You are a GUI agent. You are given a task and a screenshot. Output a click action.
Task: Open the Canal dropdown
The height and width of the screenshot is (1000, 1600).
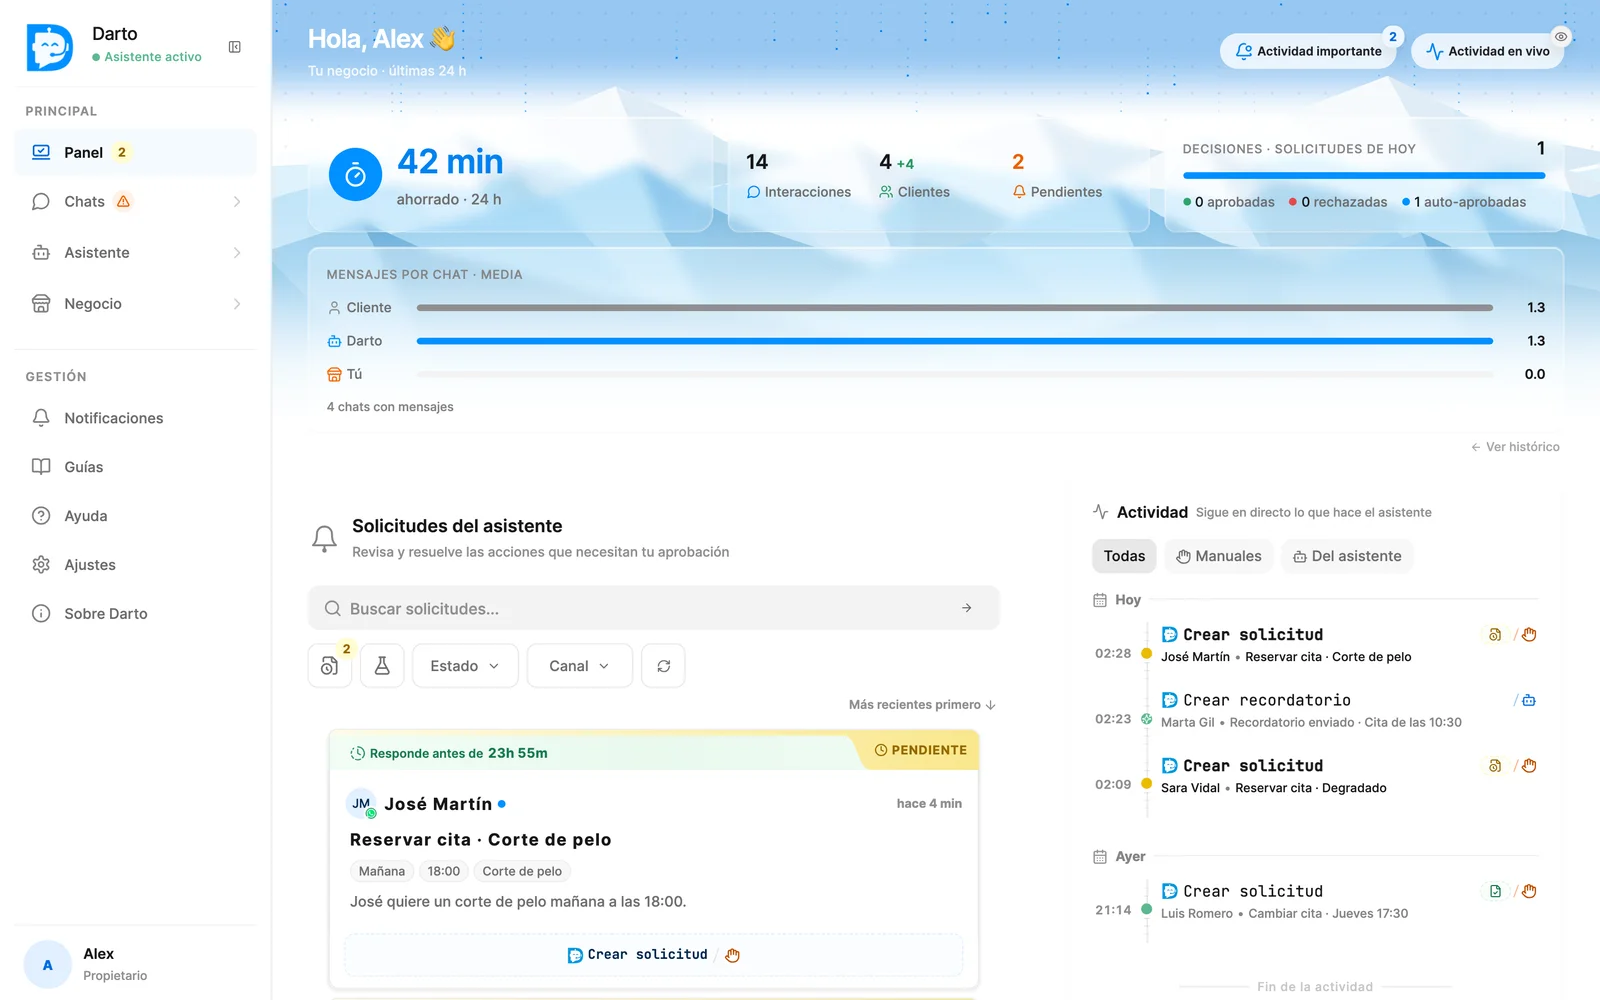[580, 665]
